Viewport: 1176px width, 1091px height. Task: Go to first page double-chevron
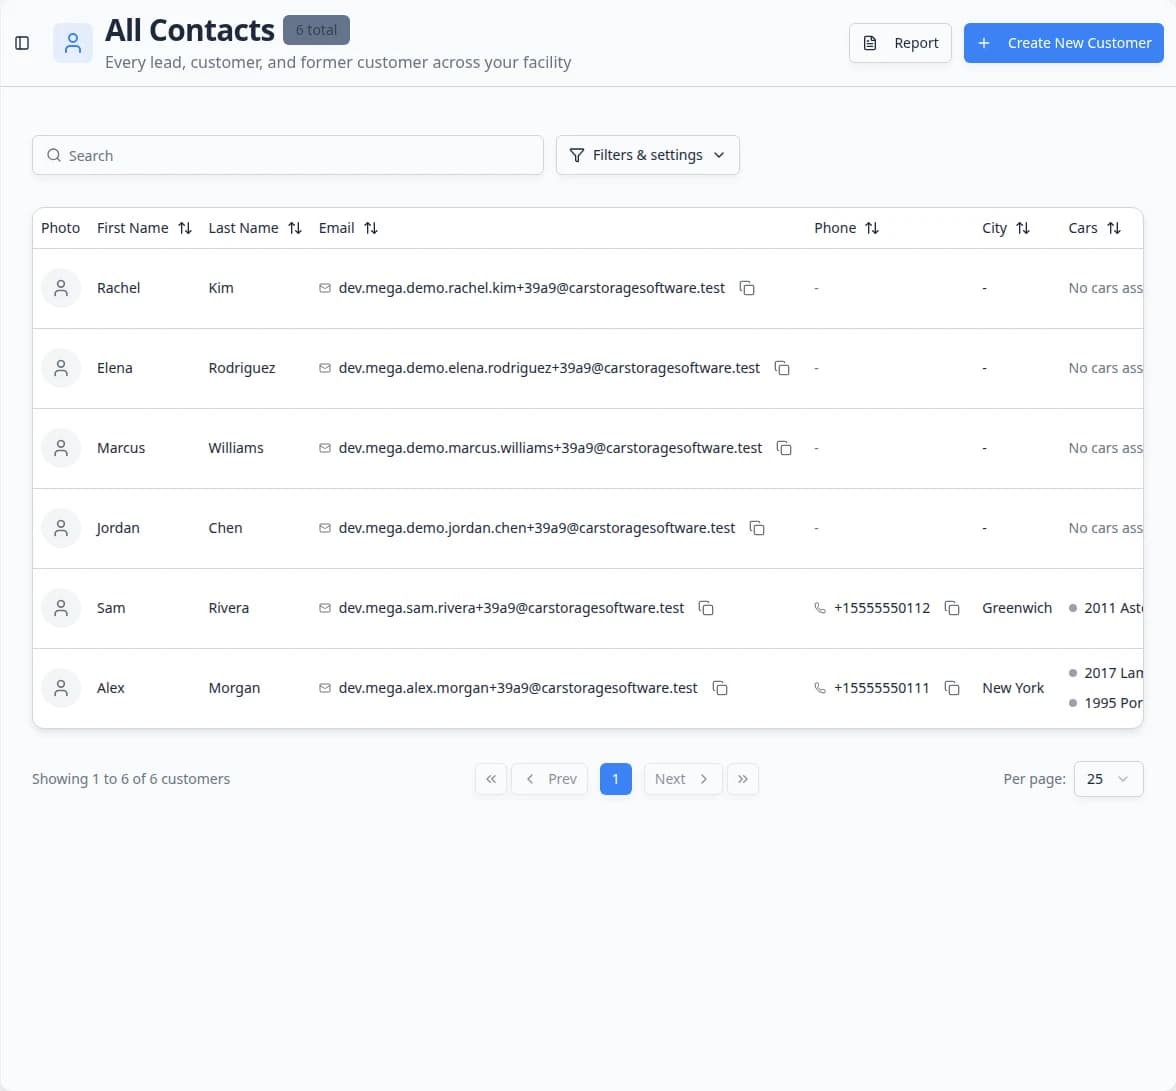point(491,779)
